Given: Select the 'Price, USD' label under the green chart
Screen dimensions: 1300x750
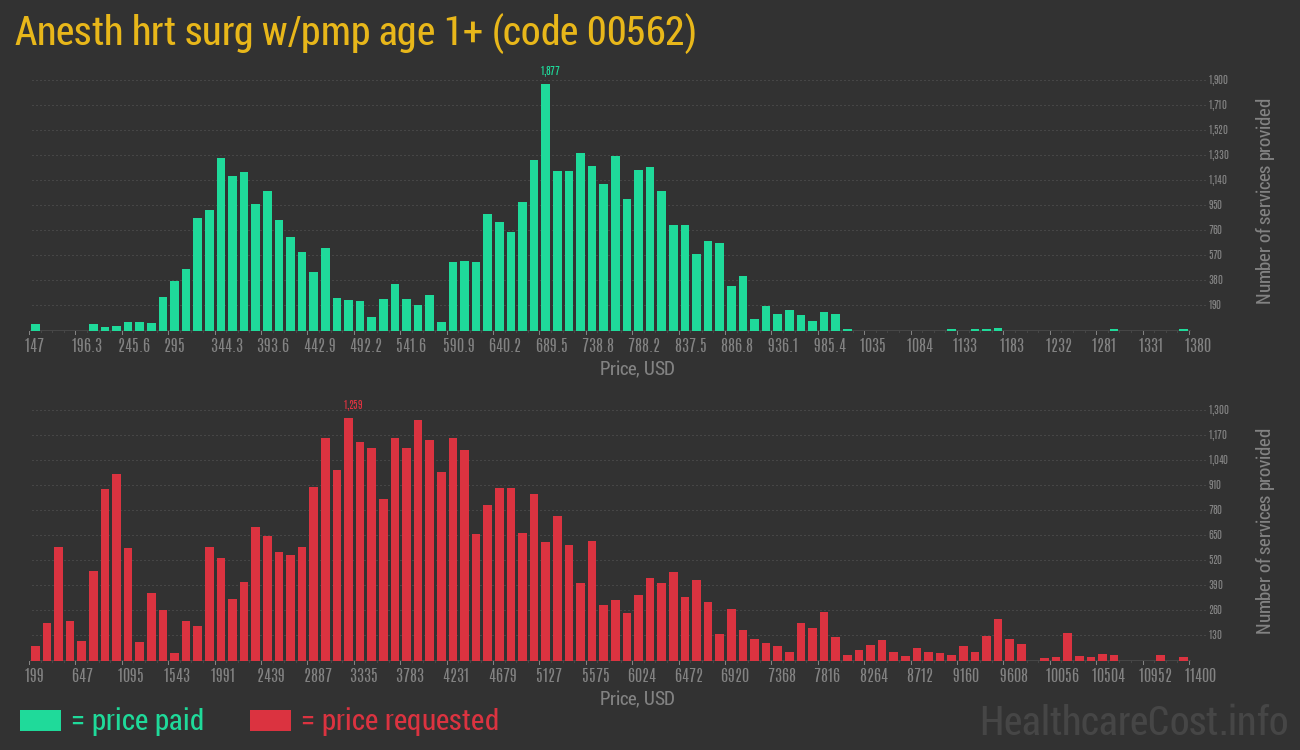Looking at the screenshot, I should tap(636, 369).
